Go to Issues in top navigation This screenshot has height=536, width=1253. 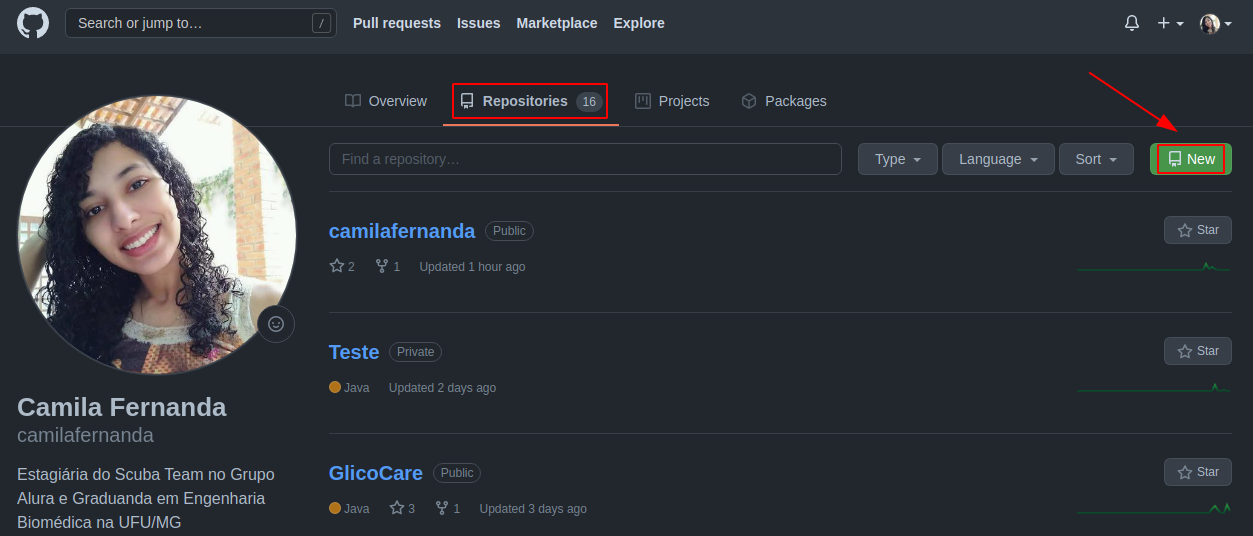(479, 23)
